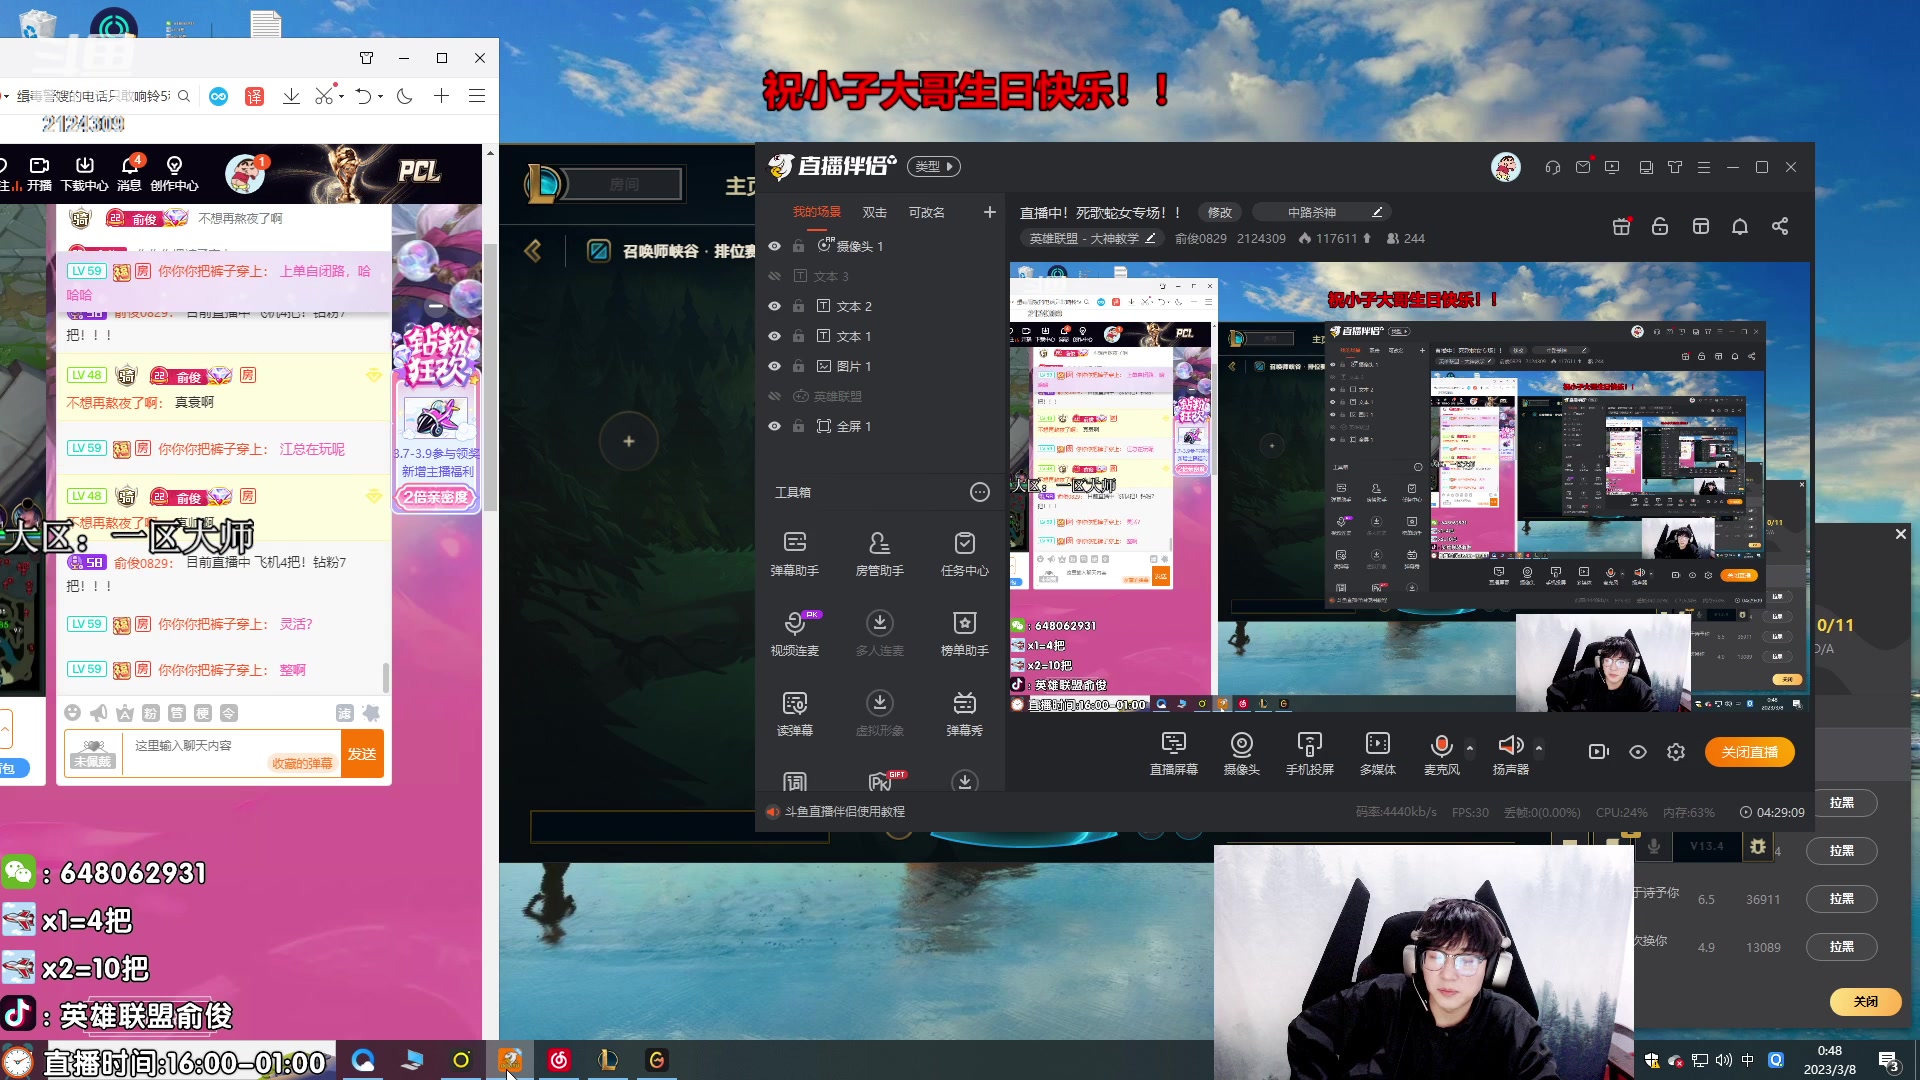
Task: Click the share icon above the preview
Action: [x=1780, y=227]
